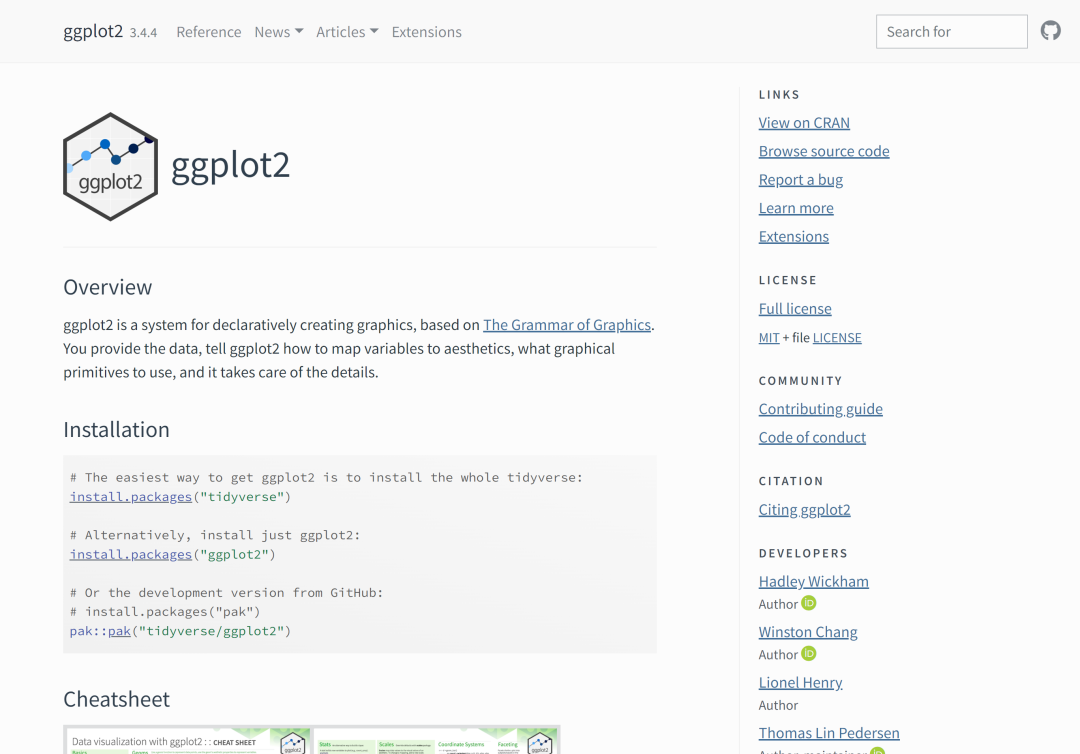Visit Hadley Wickham developer link
Viewport: 1080px width, 754px height.
coord(813,581)
